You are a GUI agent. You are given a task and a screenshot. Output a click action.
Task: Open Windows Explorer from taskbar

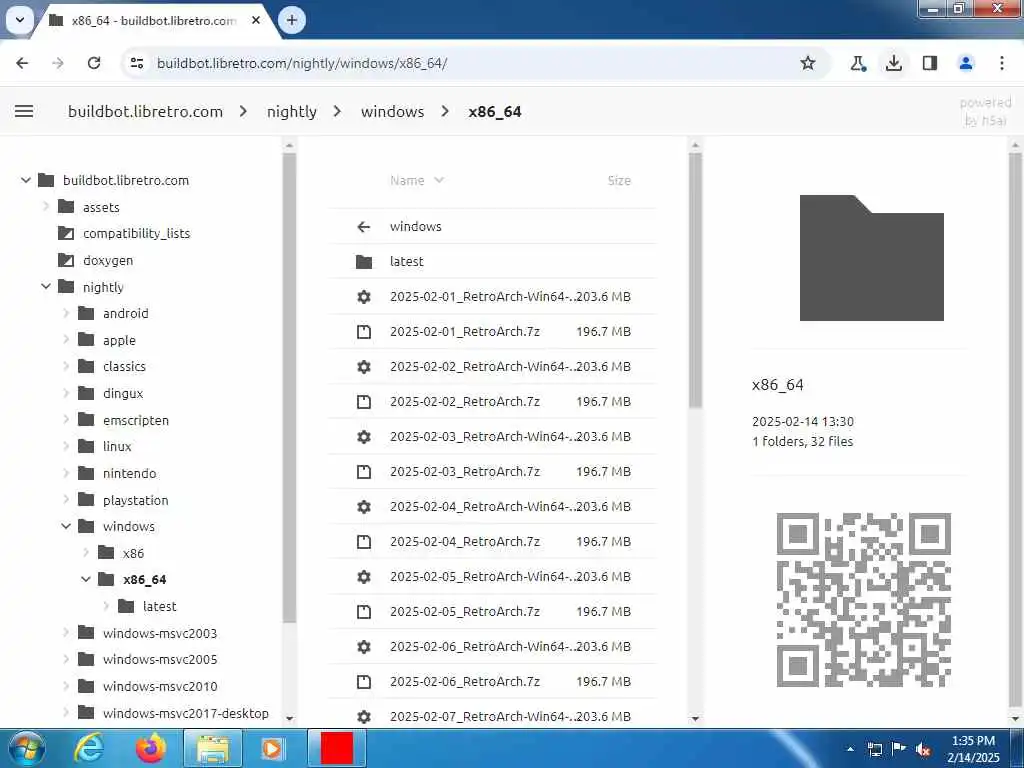213,748
